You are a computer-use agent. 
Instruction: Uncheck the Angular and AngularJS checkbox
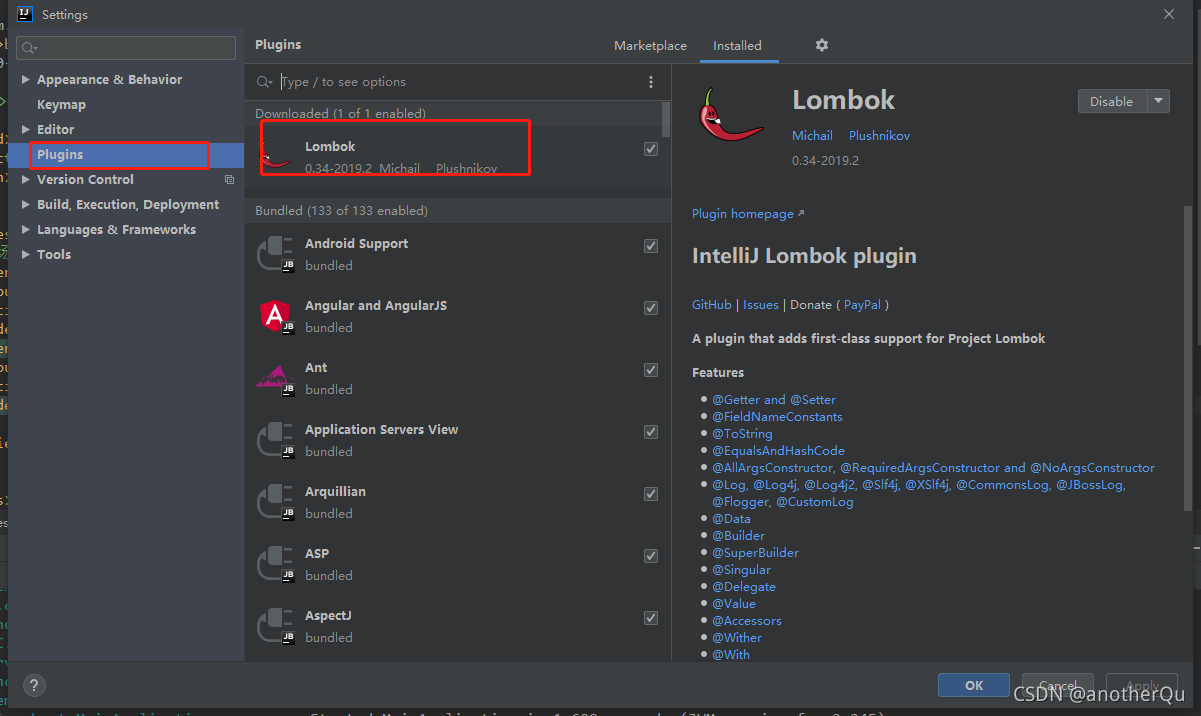click(x=651, y=308)
